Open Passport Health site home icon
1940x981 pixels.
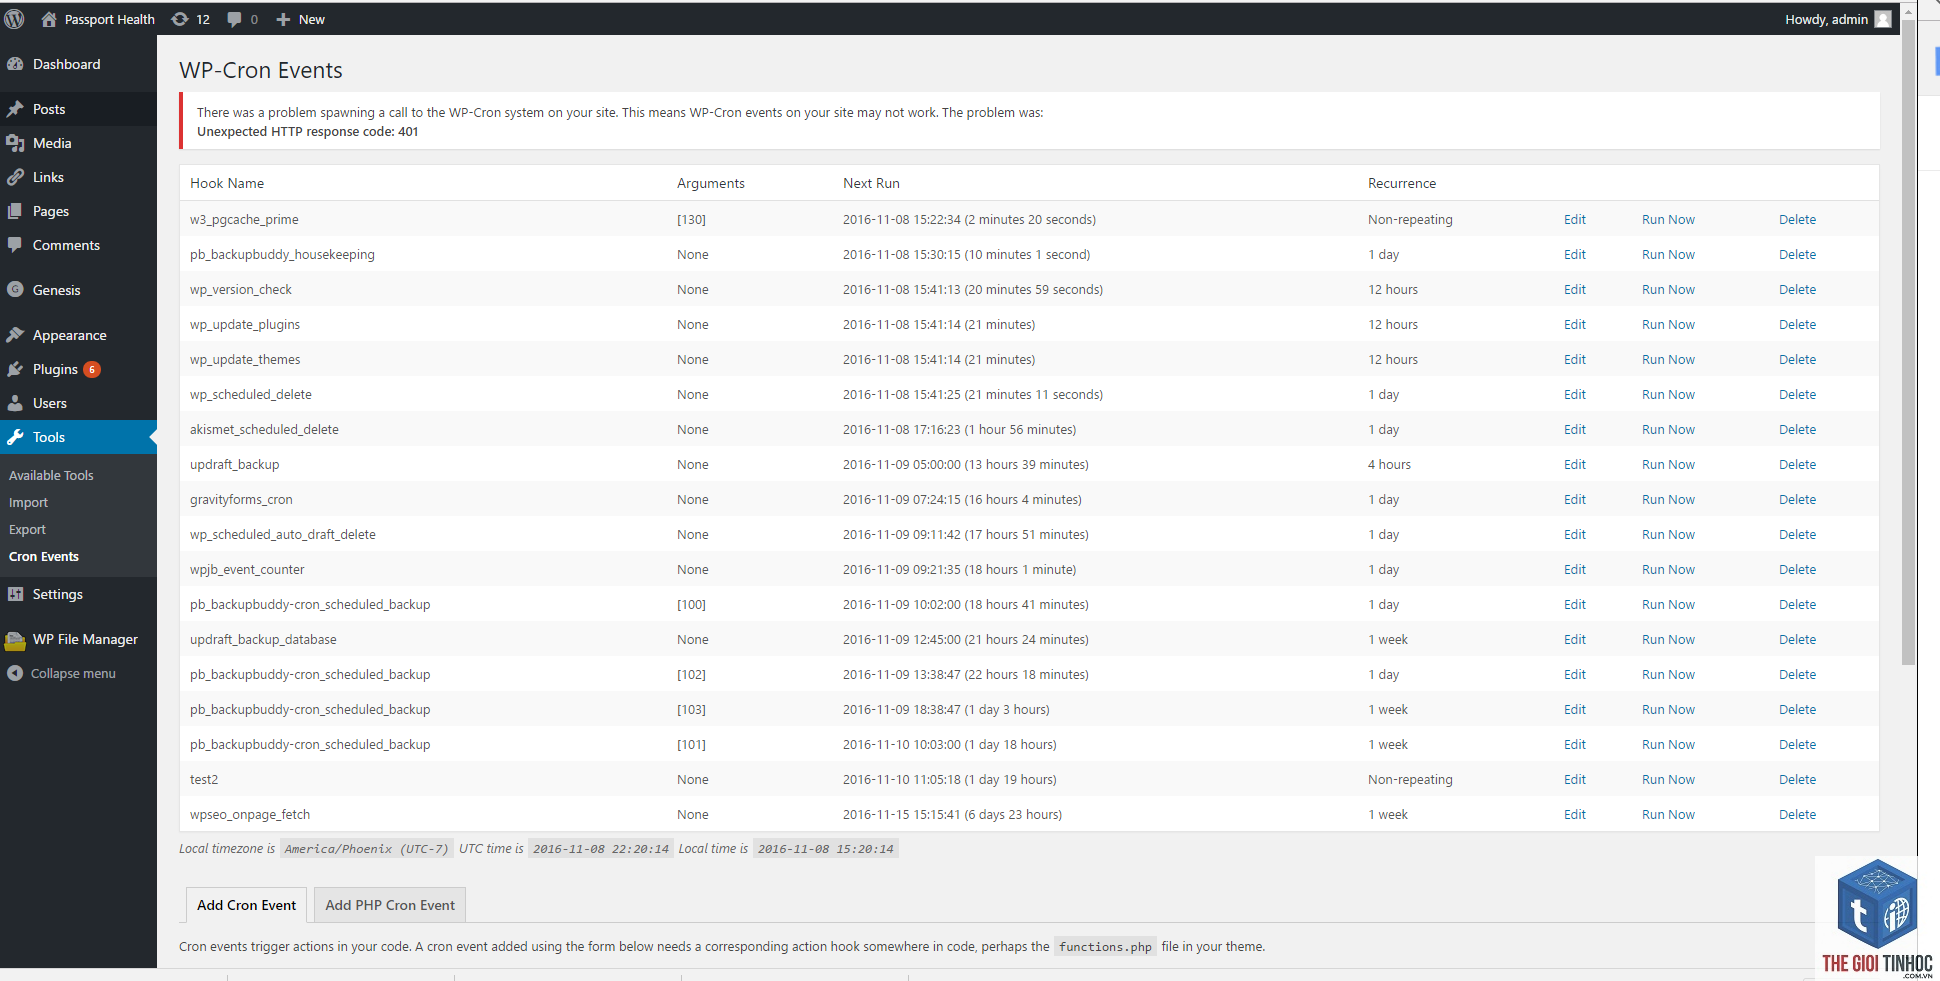click(48, 19)
